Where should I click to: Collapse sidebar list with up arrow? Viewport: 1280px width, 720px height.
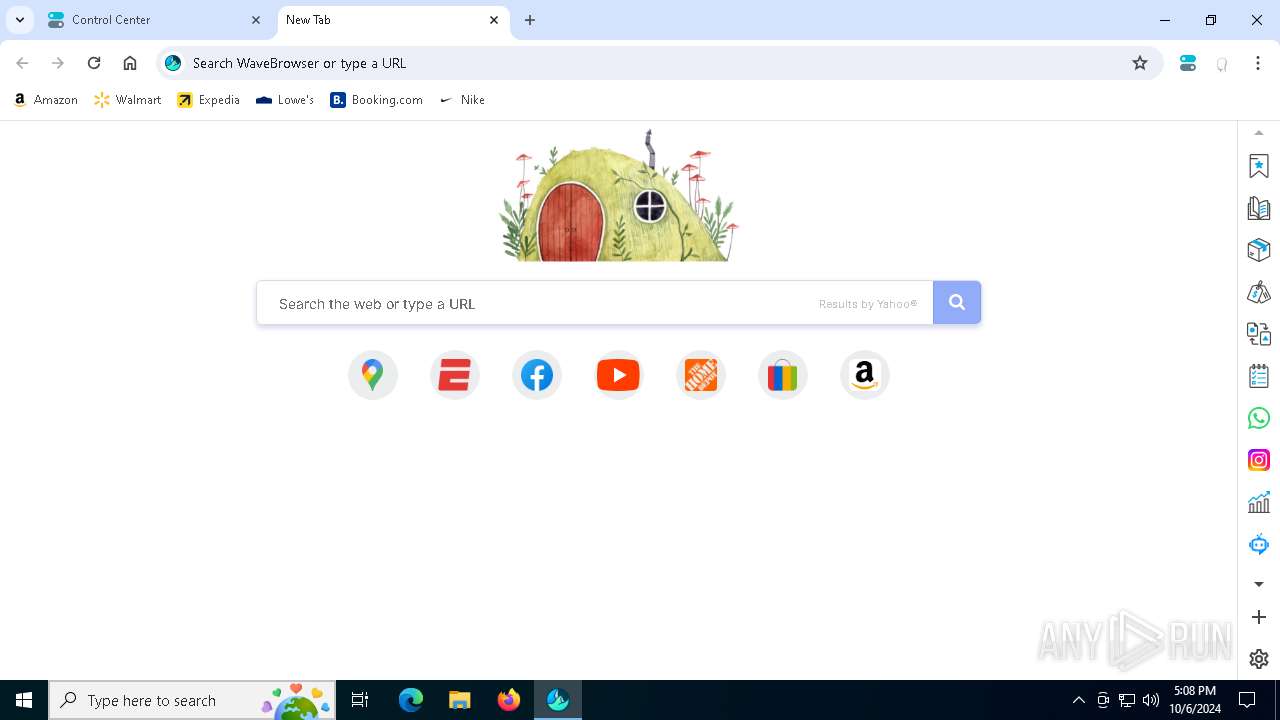(1259, 133)
